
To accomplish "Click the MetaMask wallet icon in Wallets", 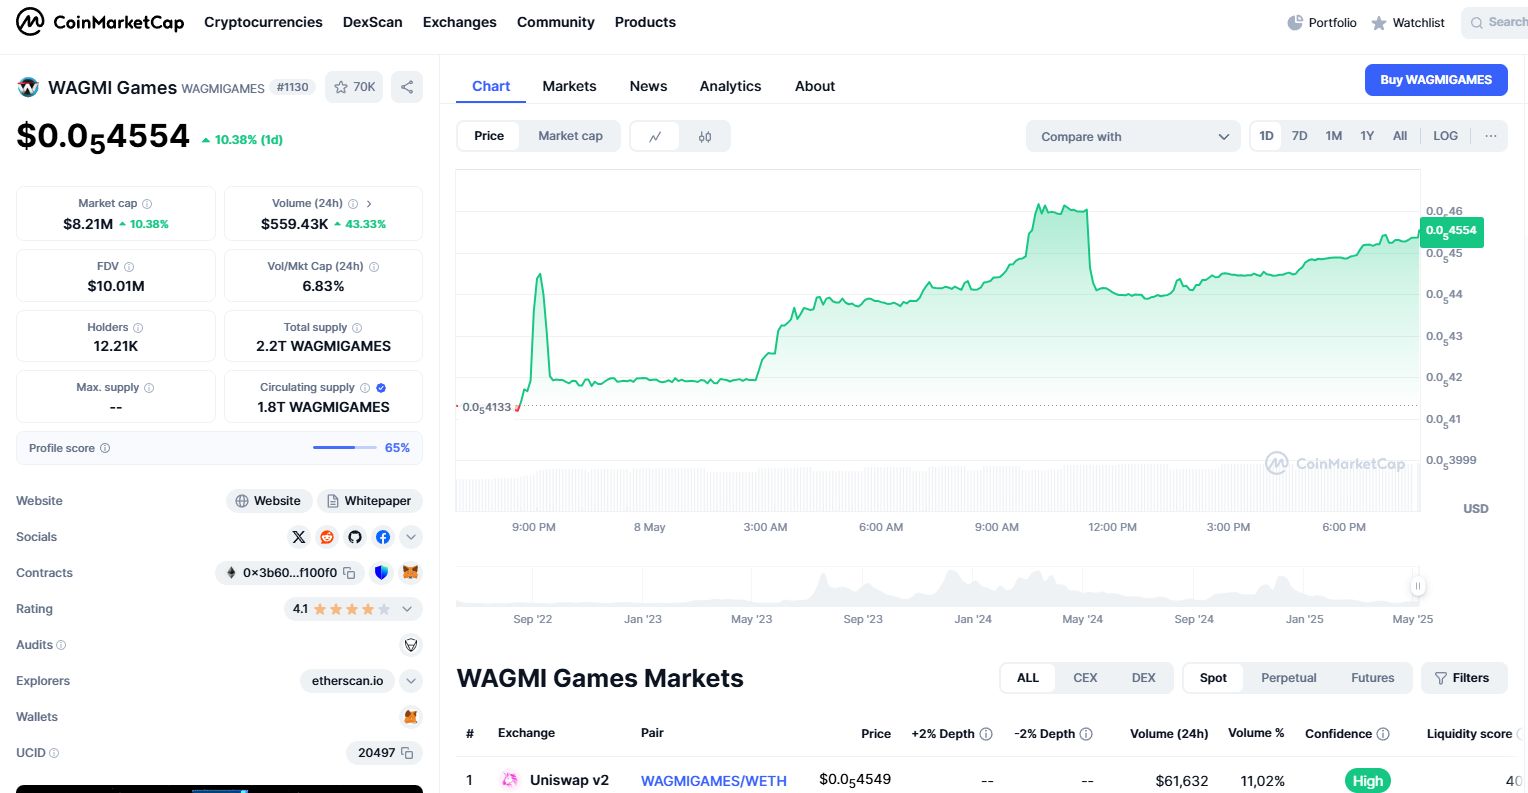I will tap(411, 717).
